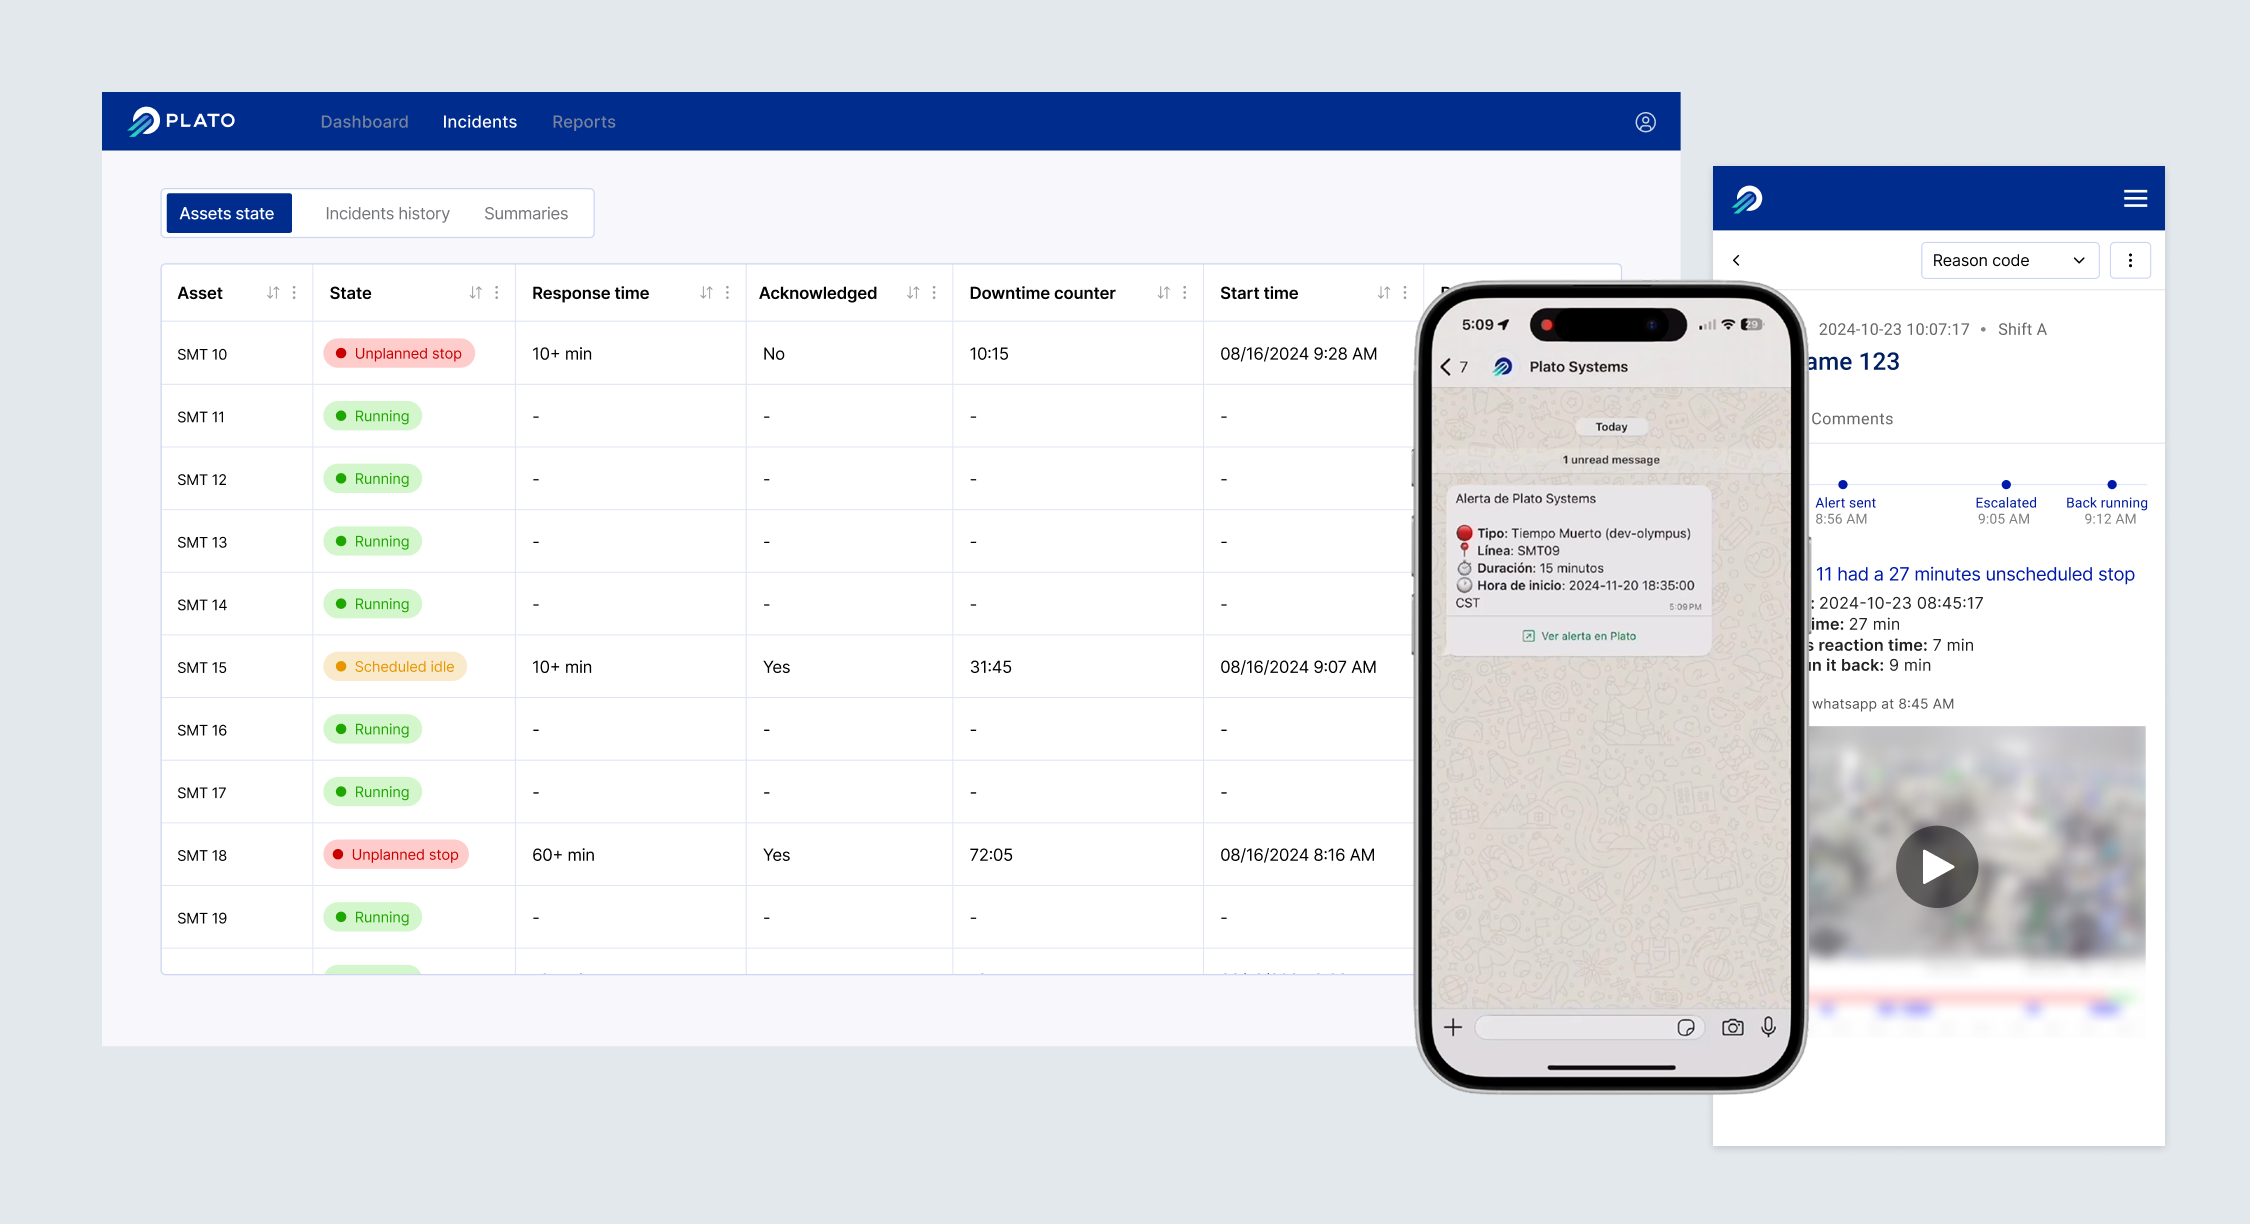Viewport: 2250px width, 1224px height.
Task: Click the SMT 16 Running badge
Action: tap(372, 729)
